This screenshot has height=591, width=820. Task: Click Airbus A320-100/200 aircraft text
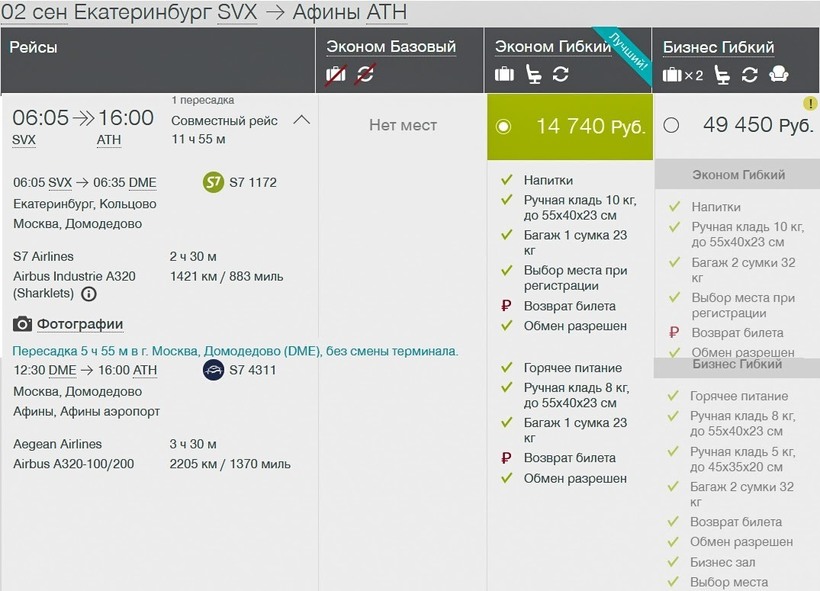(74, 464)
